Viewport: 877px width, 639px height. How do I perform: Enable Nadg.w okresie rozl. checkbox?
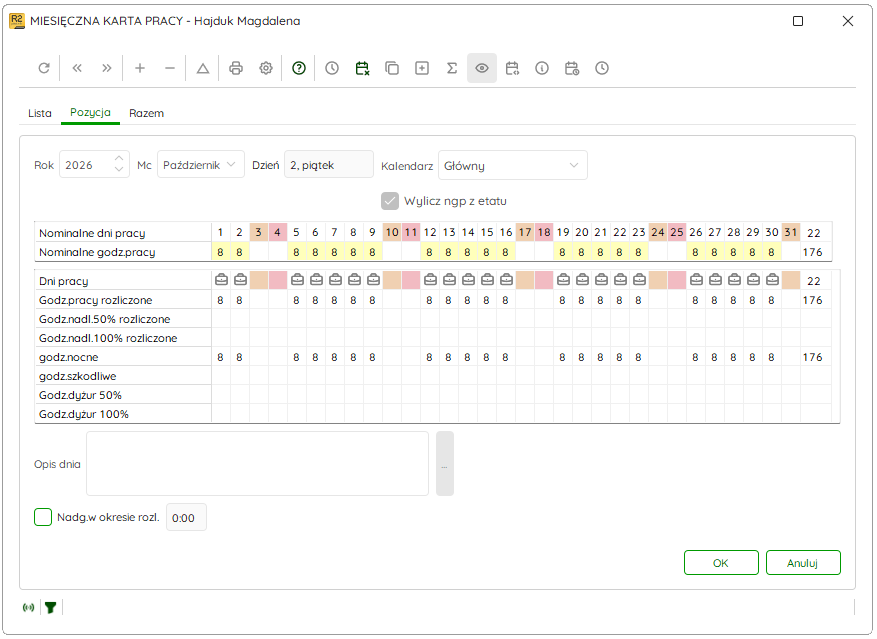[43, 517]
